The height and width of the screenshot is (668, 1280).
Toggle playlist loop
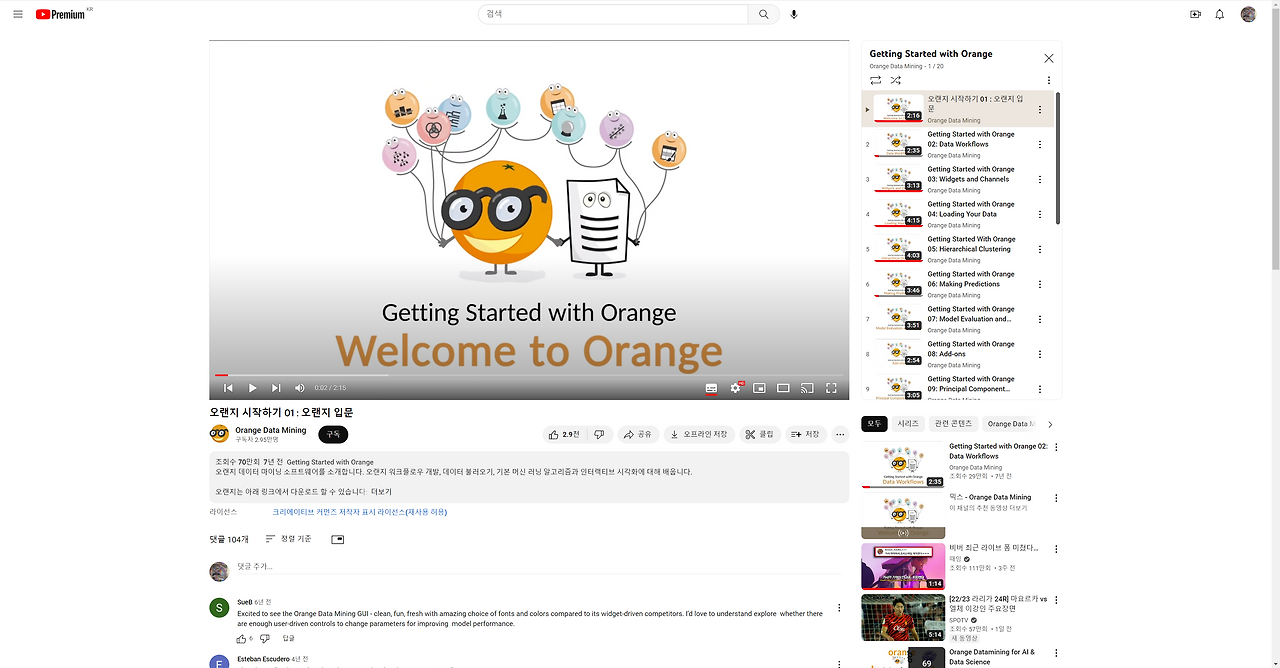click(875, 80)
